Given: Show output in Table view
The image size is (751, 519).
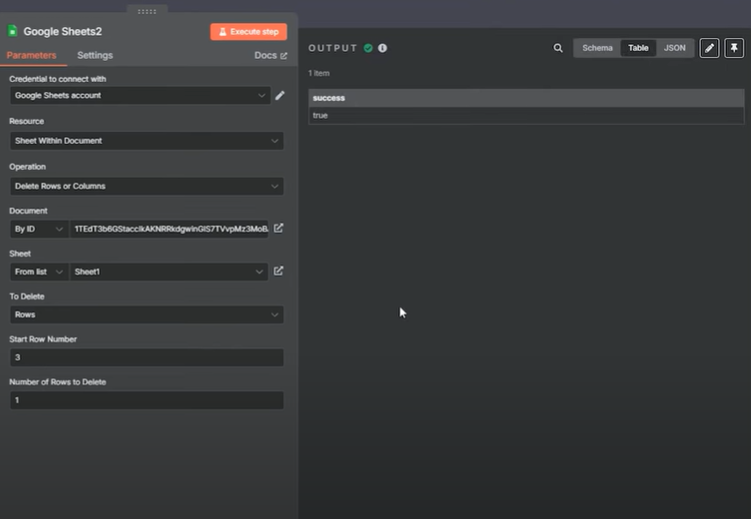Looking at the screenshot, I should point(638,48).
